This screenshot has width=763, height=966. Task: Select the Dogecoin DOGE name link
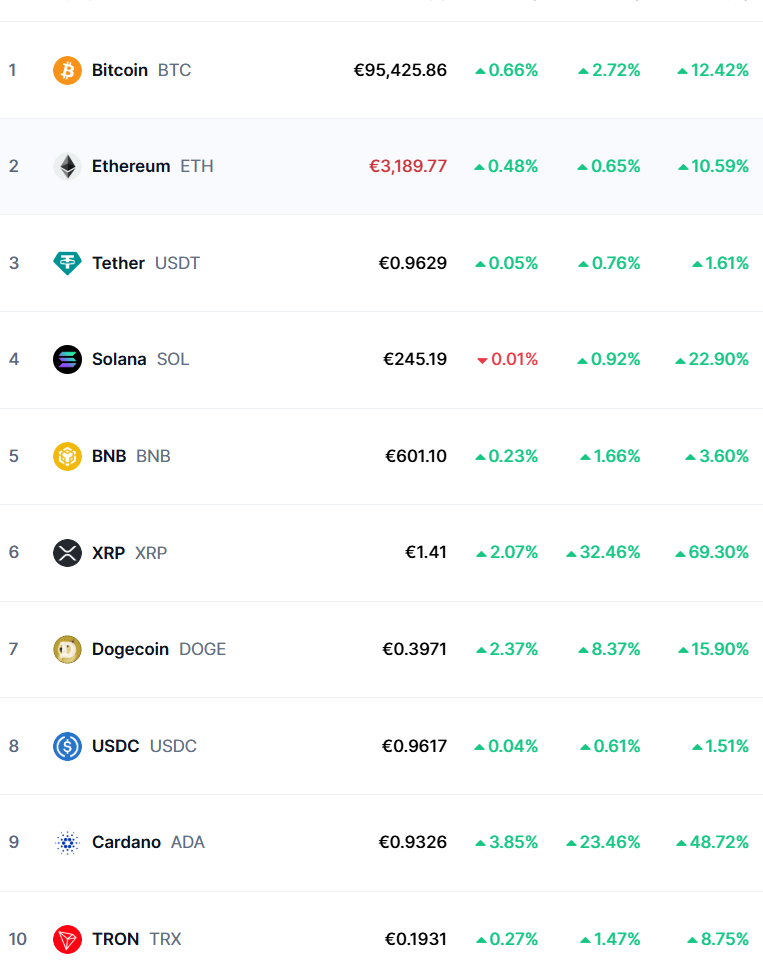[159, 649]
